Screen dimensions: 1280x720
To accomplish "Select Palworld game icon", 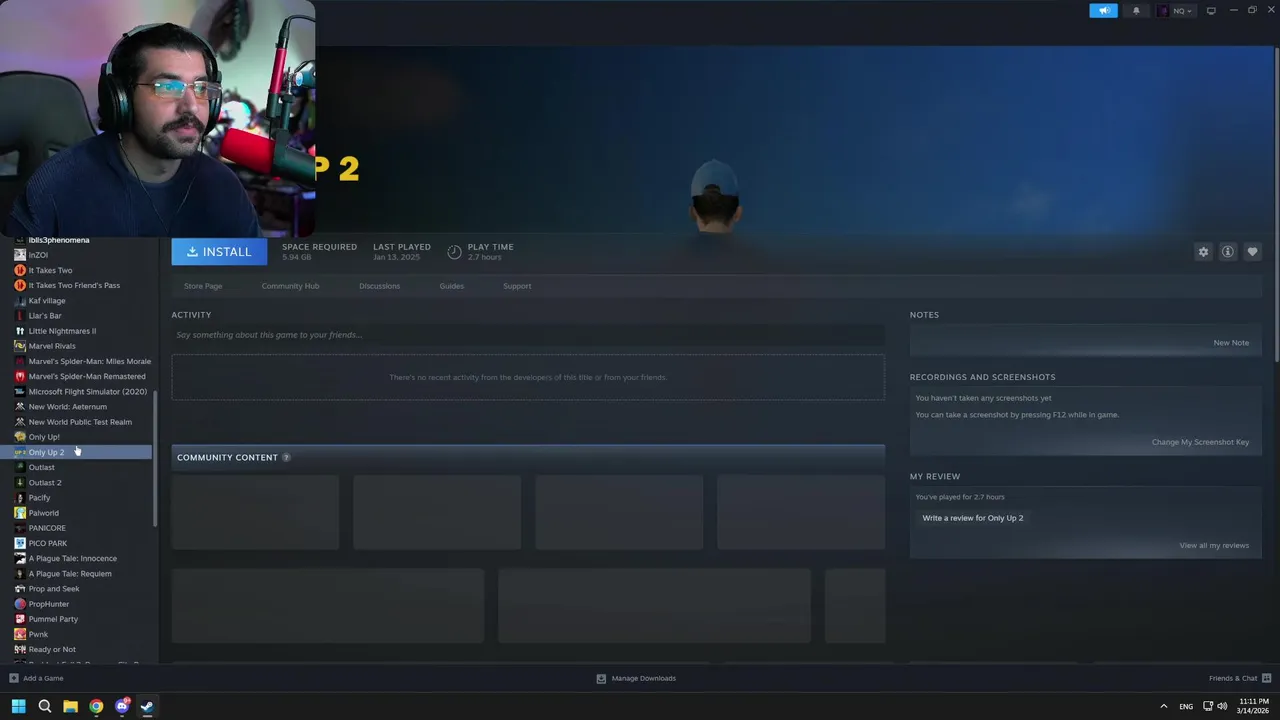I will click(20, 513).
